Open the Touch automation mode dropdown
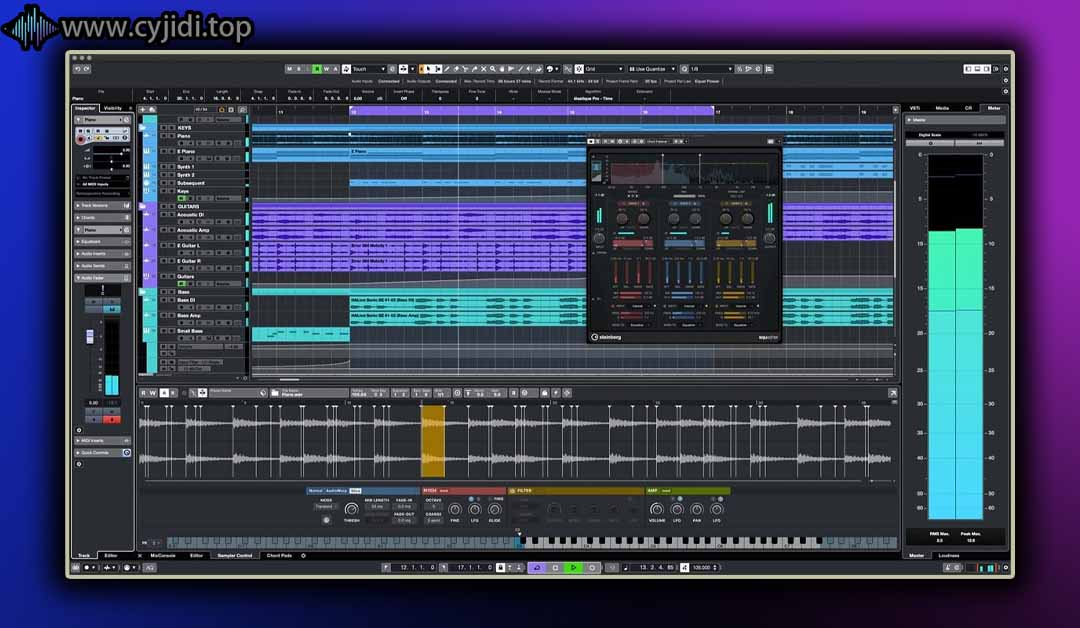Image resolution: width=1080 pixels, height=628 pixels. (x=368, y=69)
